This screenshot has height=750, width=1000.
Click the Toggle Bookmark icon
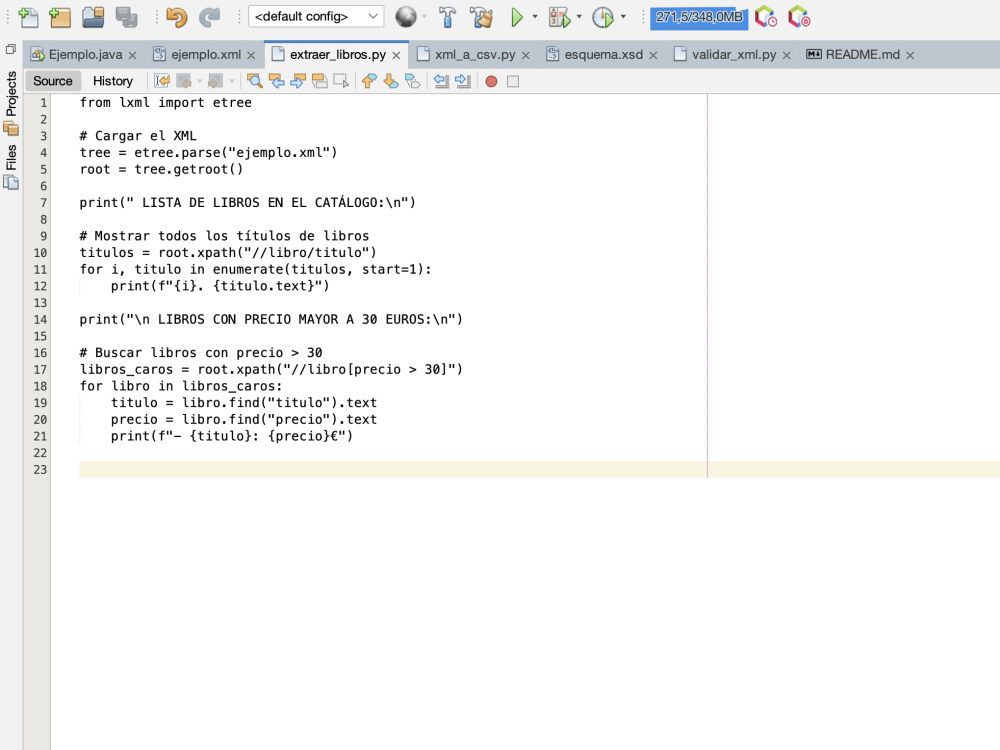413,81
